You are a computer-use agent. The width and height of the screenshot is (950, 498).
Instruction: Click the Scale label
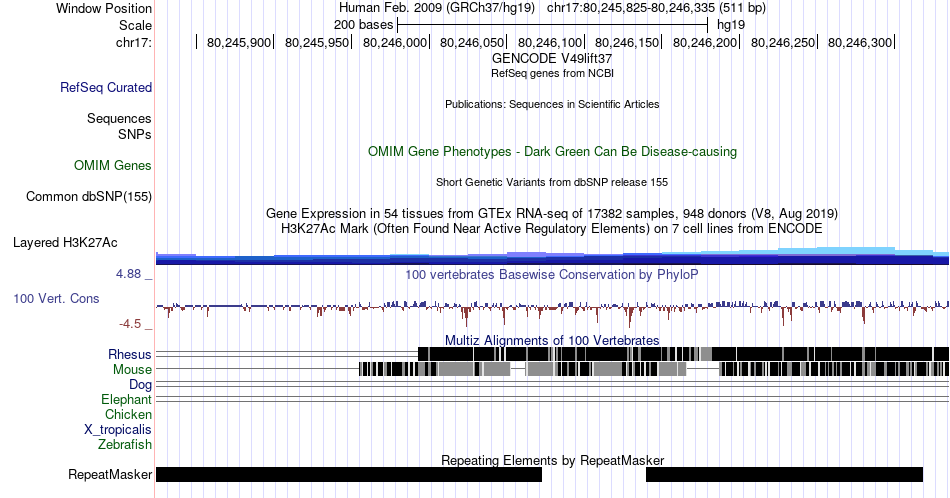point(135,25)
